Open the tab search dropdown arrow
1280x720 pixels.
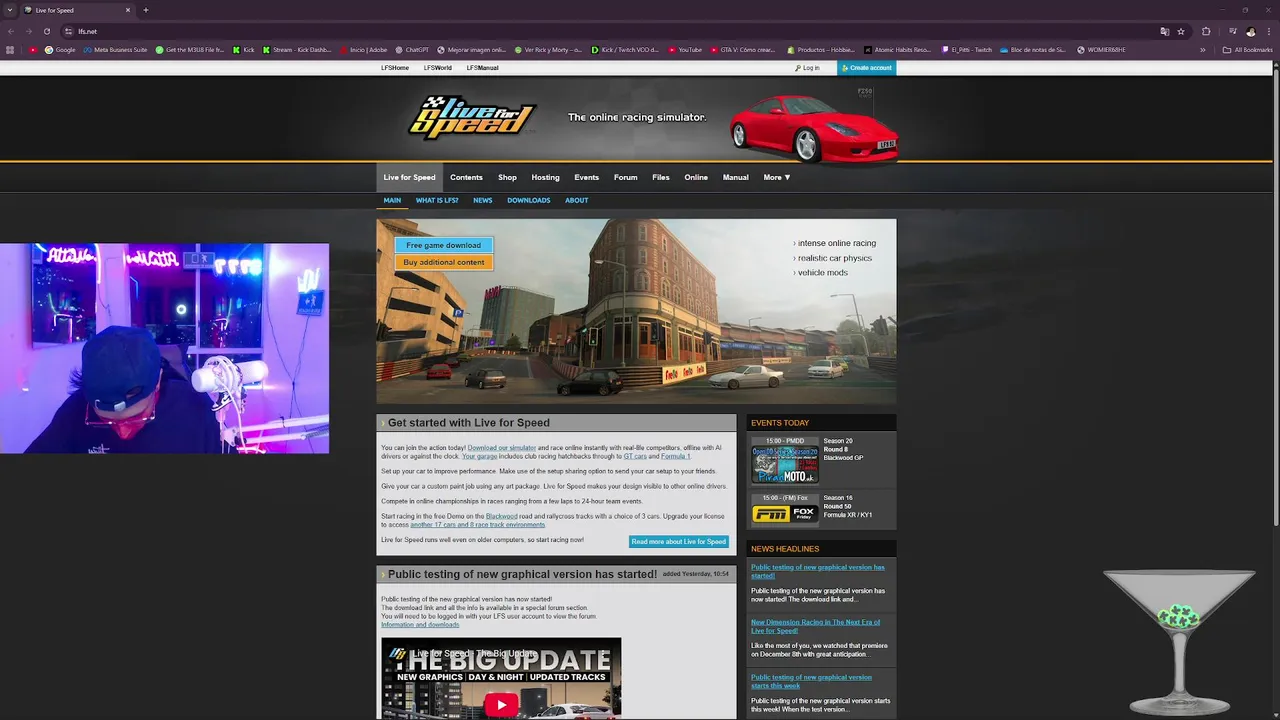click(9, 10)
